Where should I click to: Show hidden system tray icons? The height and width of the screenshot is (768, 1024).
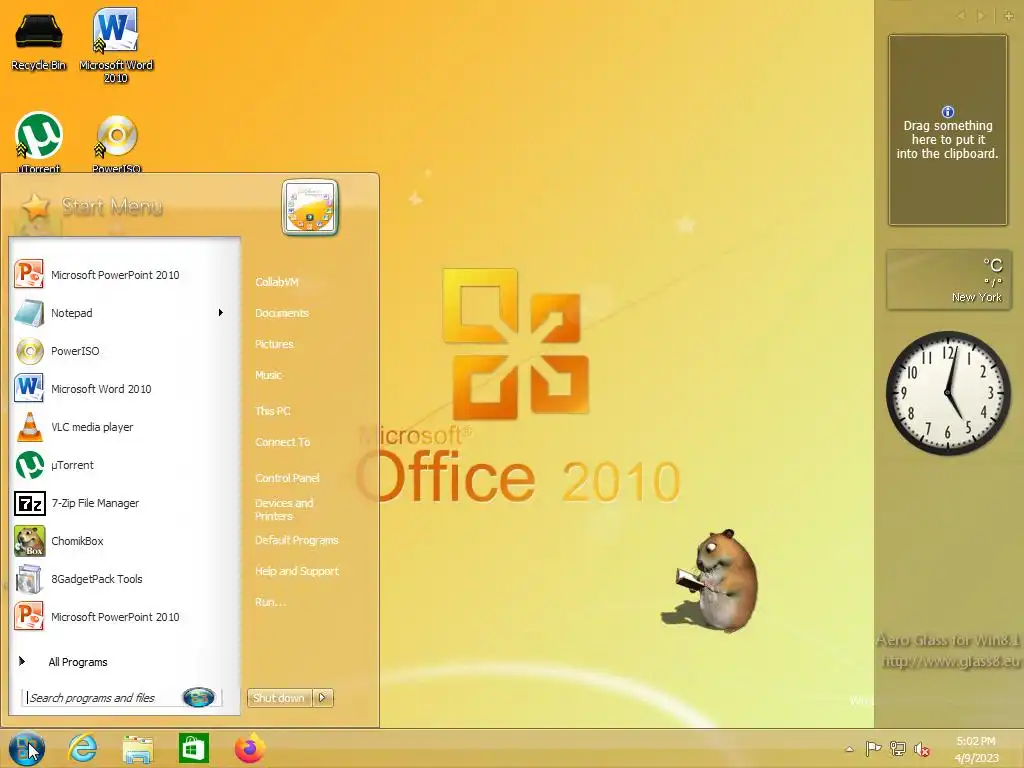(x=849, y=749)
